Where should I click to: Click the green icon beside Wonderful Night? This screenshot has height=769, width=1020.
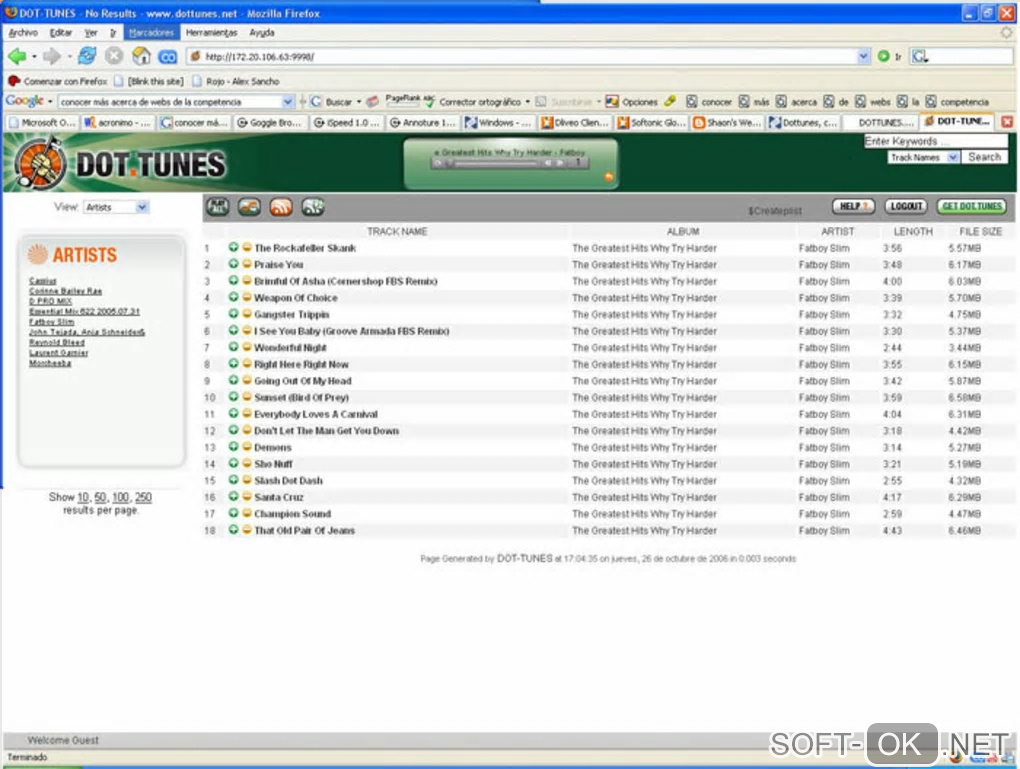(x=234, y=347)
